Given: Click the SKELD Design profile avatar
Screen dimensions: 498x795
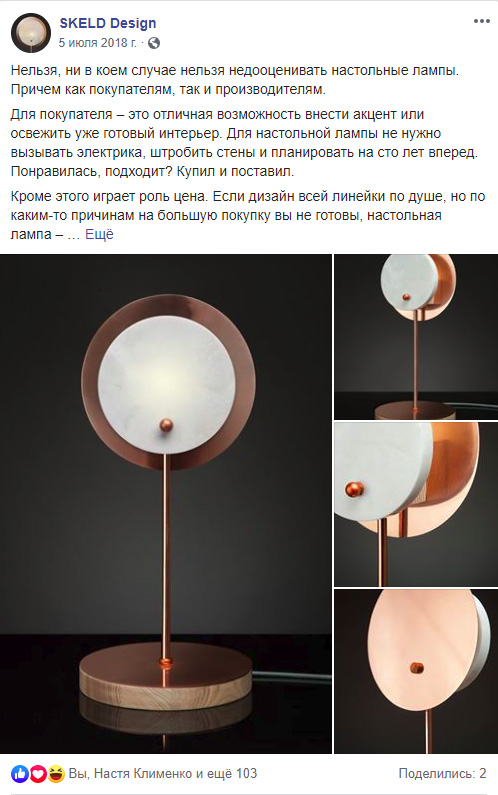Looking at the screenshot, I should tap(31, 33).
